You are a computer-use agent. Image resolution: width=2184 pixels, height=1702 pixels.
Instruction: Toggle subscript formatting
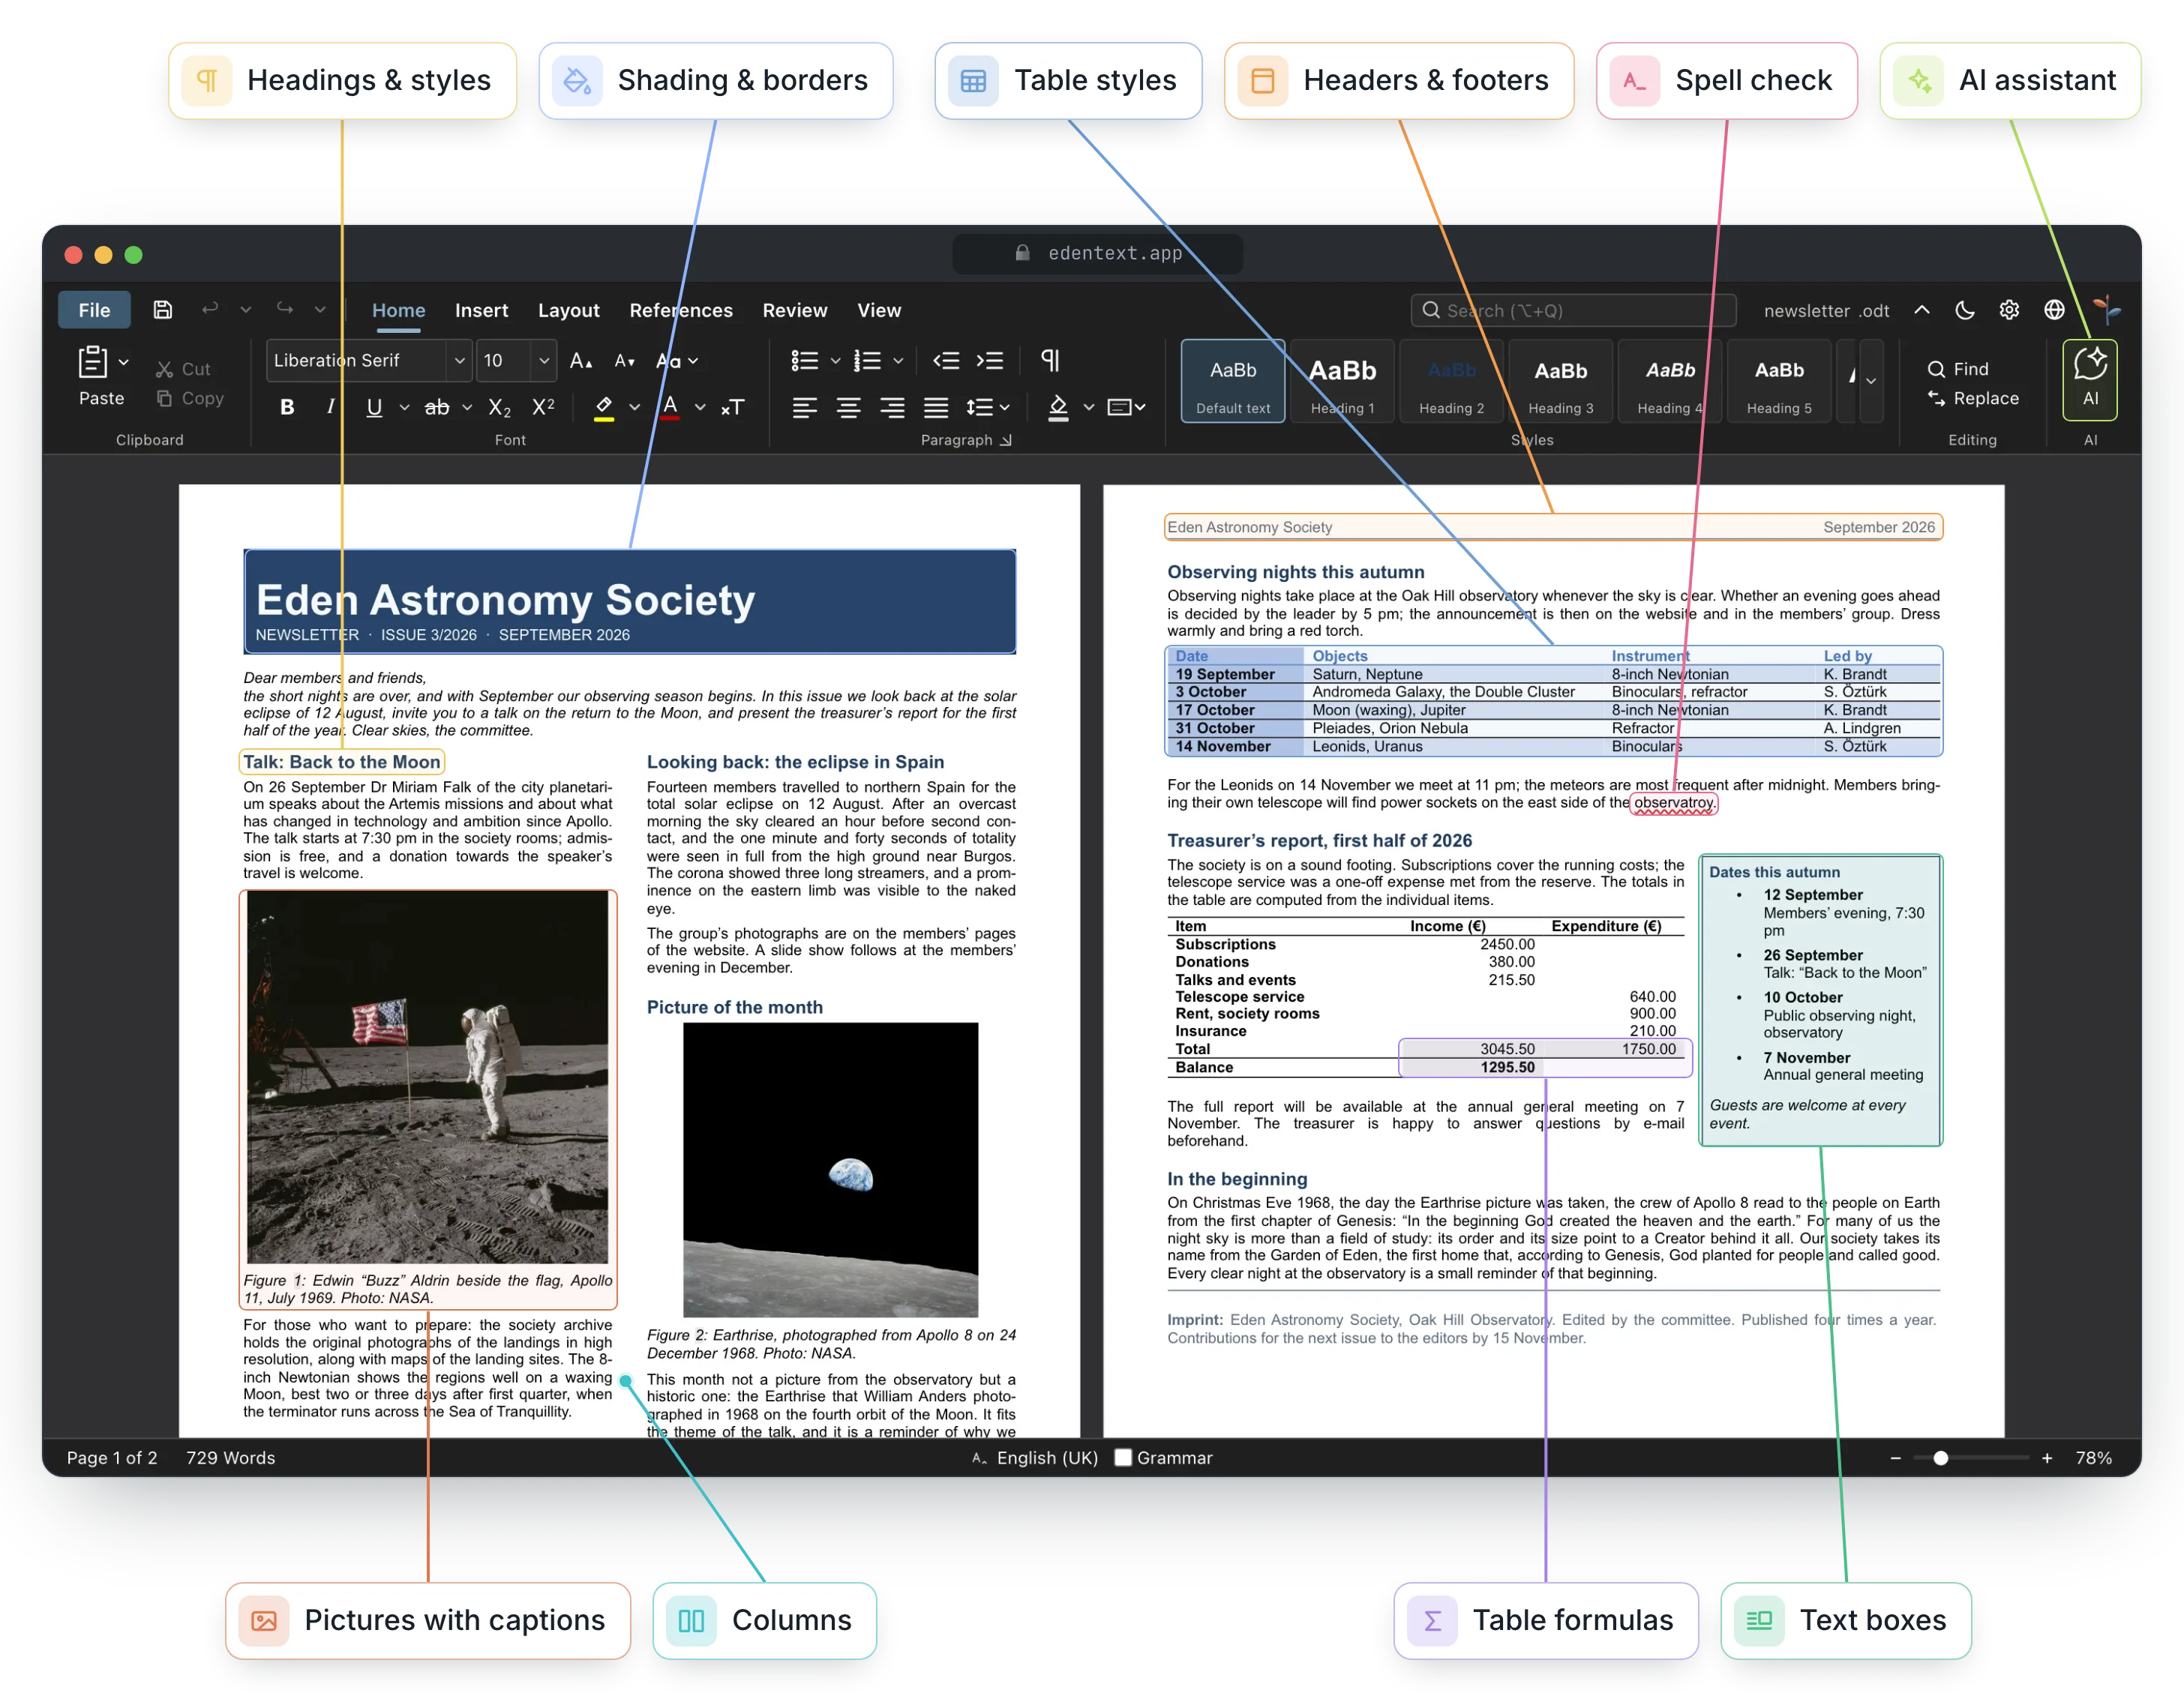coord(499,407)
